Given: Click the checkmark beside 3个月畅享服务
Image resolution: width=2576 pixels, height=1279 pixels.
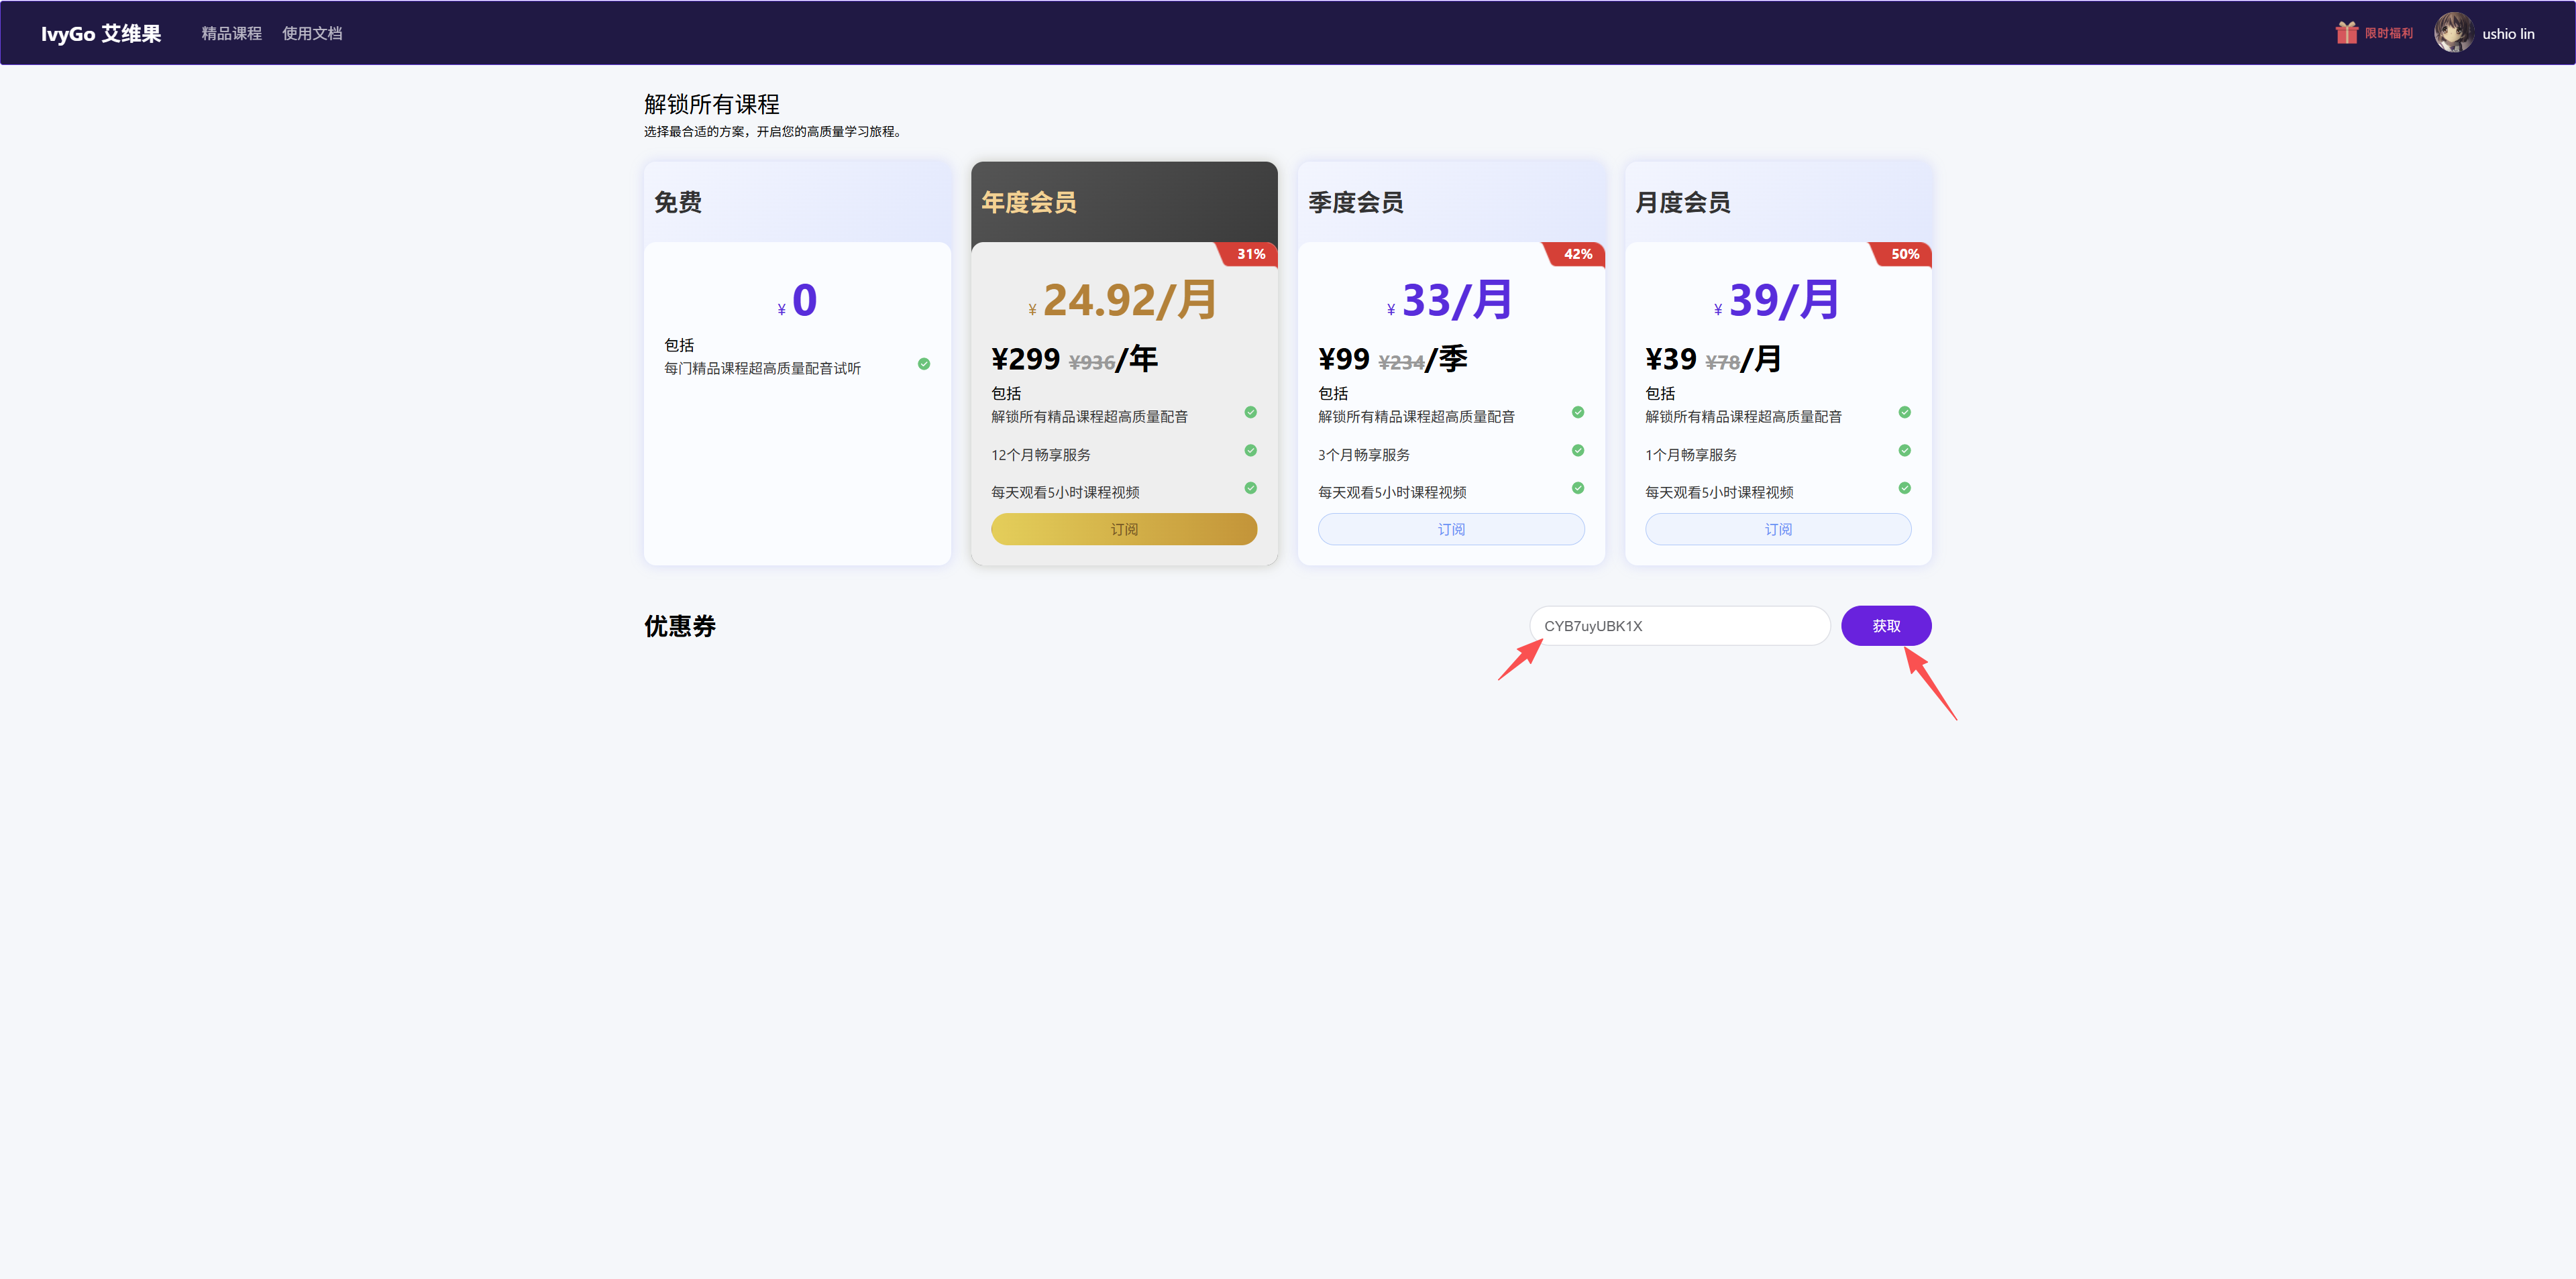Looking at the screenshot, I should [1578, 451].
